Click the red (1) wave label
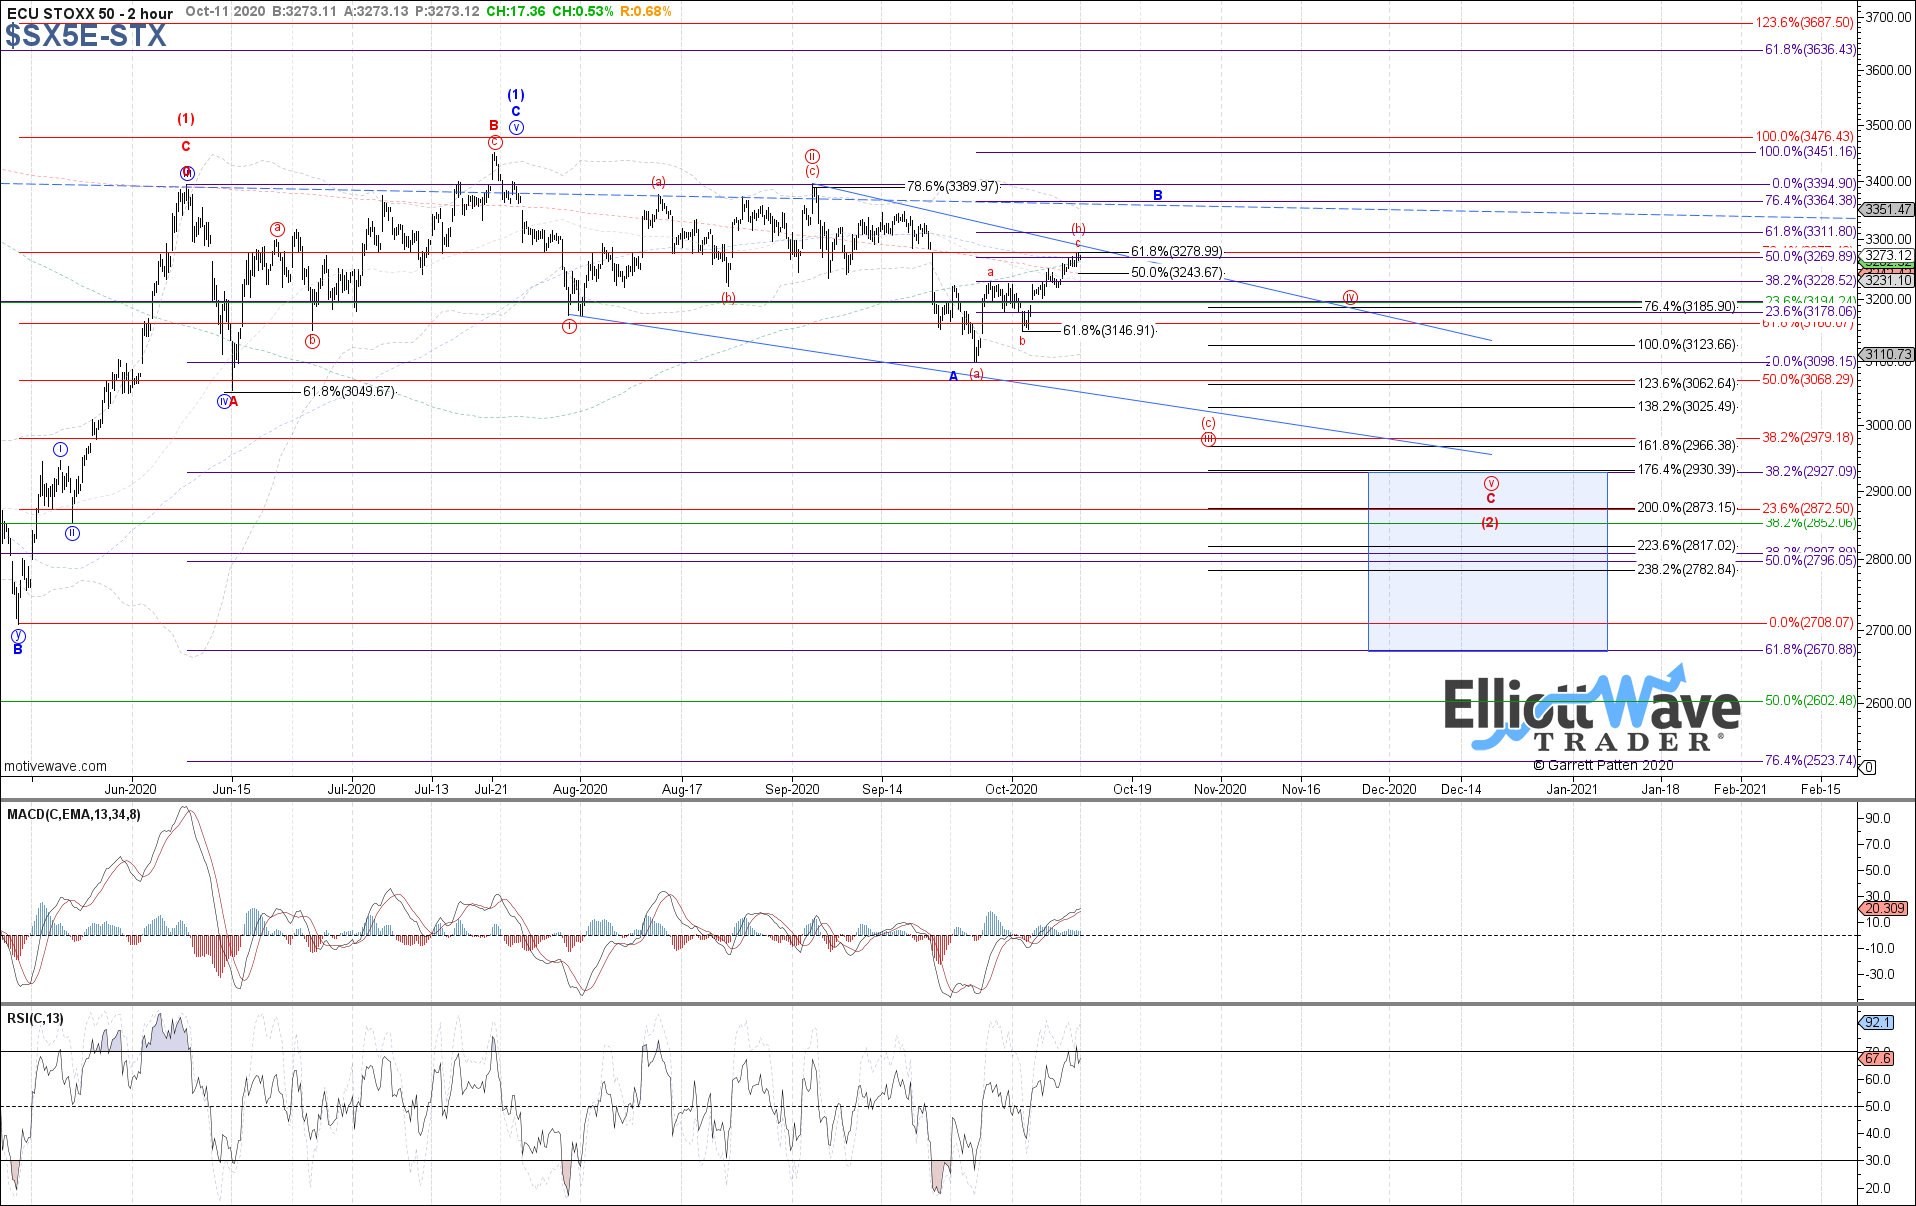This screenshot has height=1206, width=1916. 186,119
